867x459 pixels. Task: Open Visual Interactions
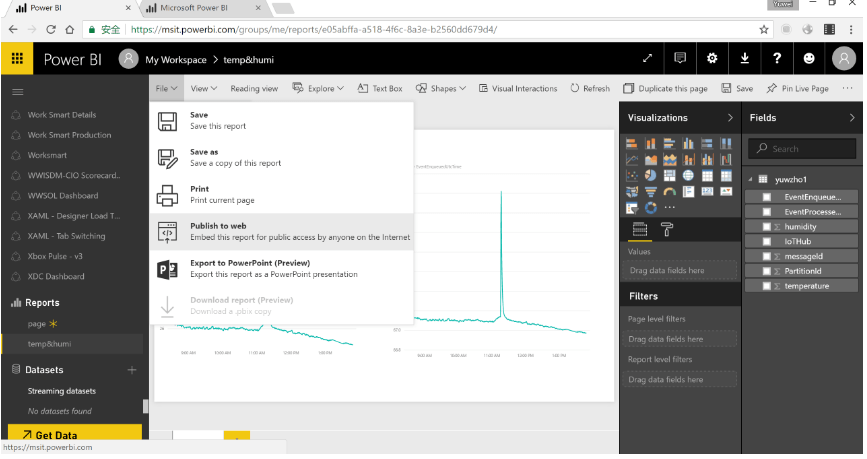tap(518, 88)
